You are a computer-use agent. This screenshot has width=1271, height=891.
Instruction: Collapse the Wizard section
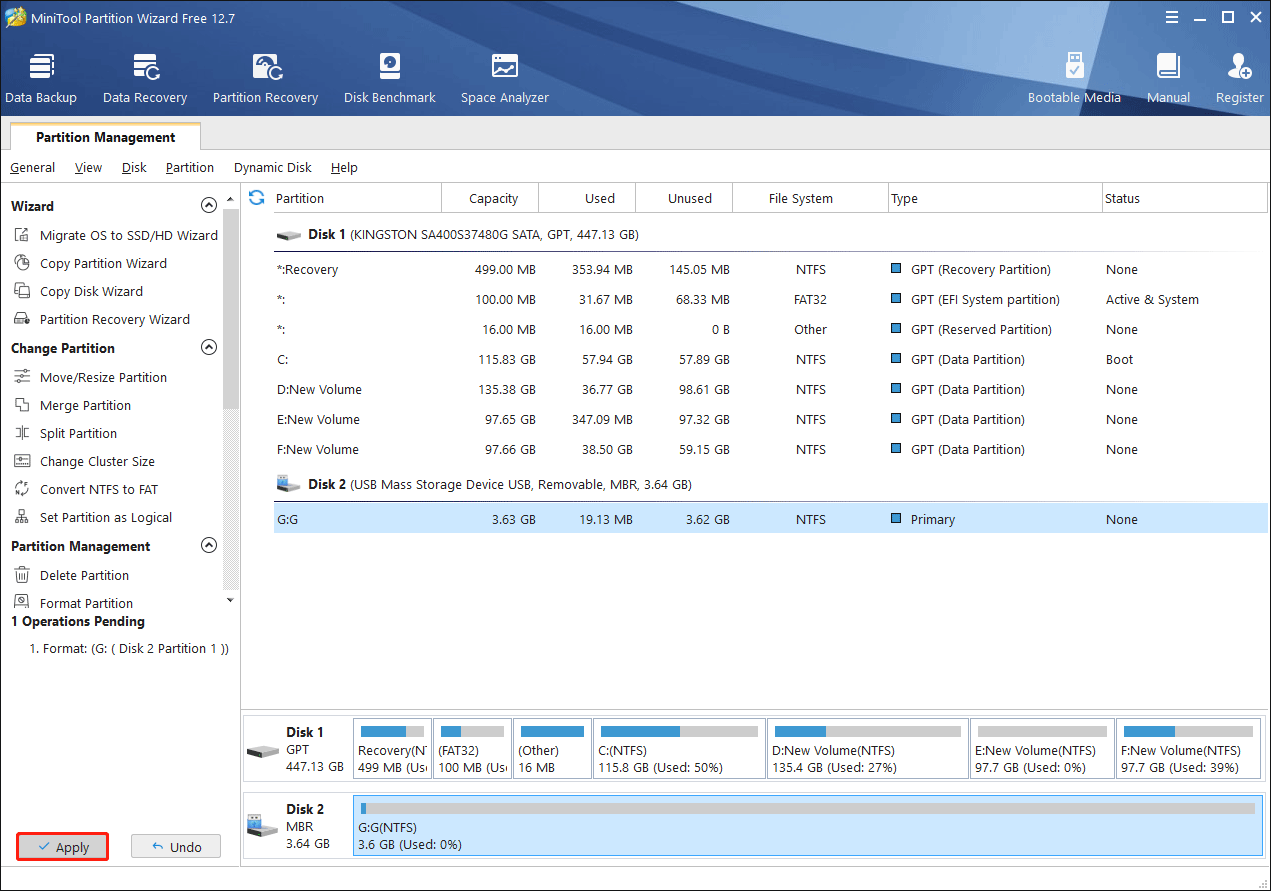[x=209, y=206]
